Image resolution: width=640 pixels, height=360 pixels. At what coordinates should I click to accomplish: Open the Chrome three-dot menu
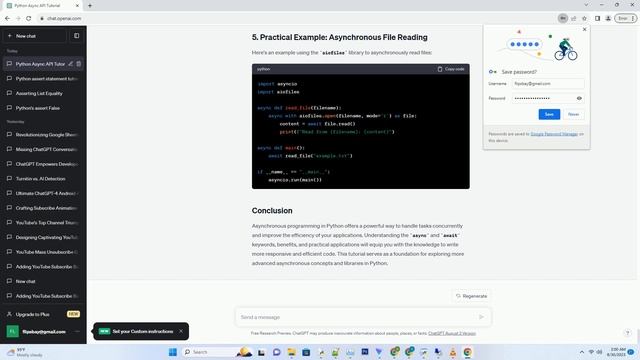click(x=633, y=18)
